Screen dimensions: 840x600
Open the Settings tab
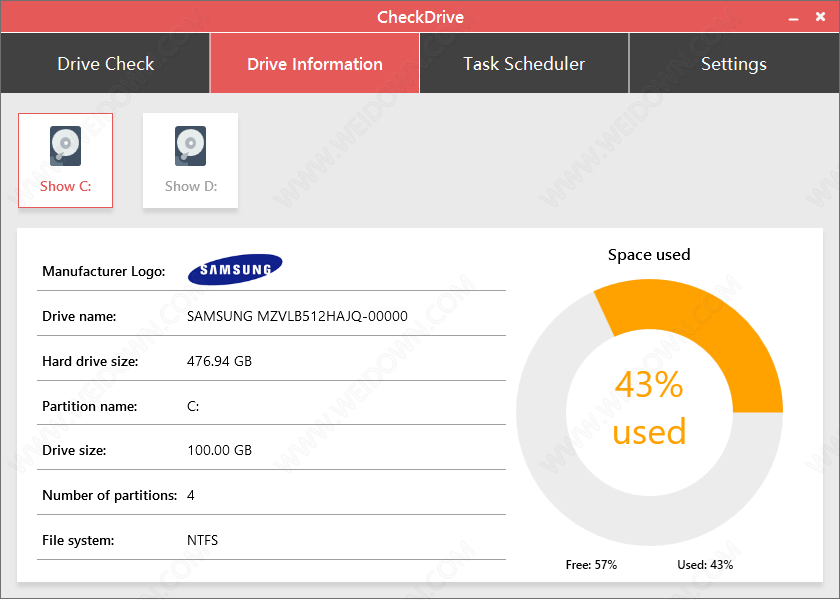[734, 63]
